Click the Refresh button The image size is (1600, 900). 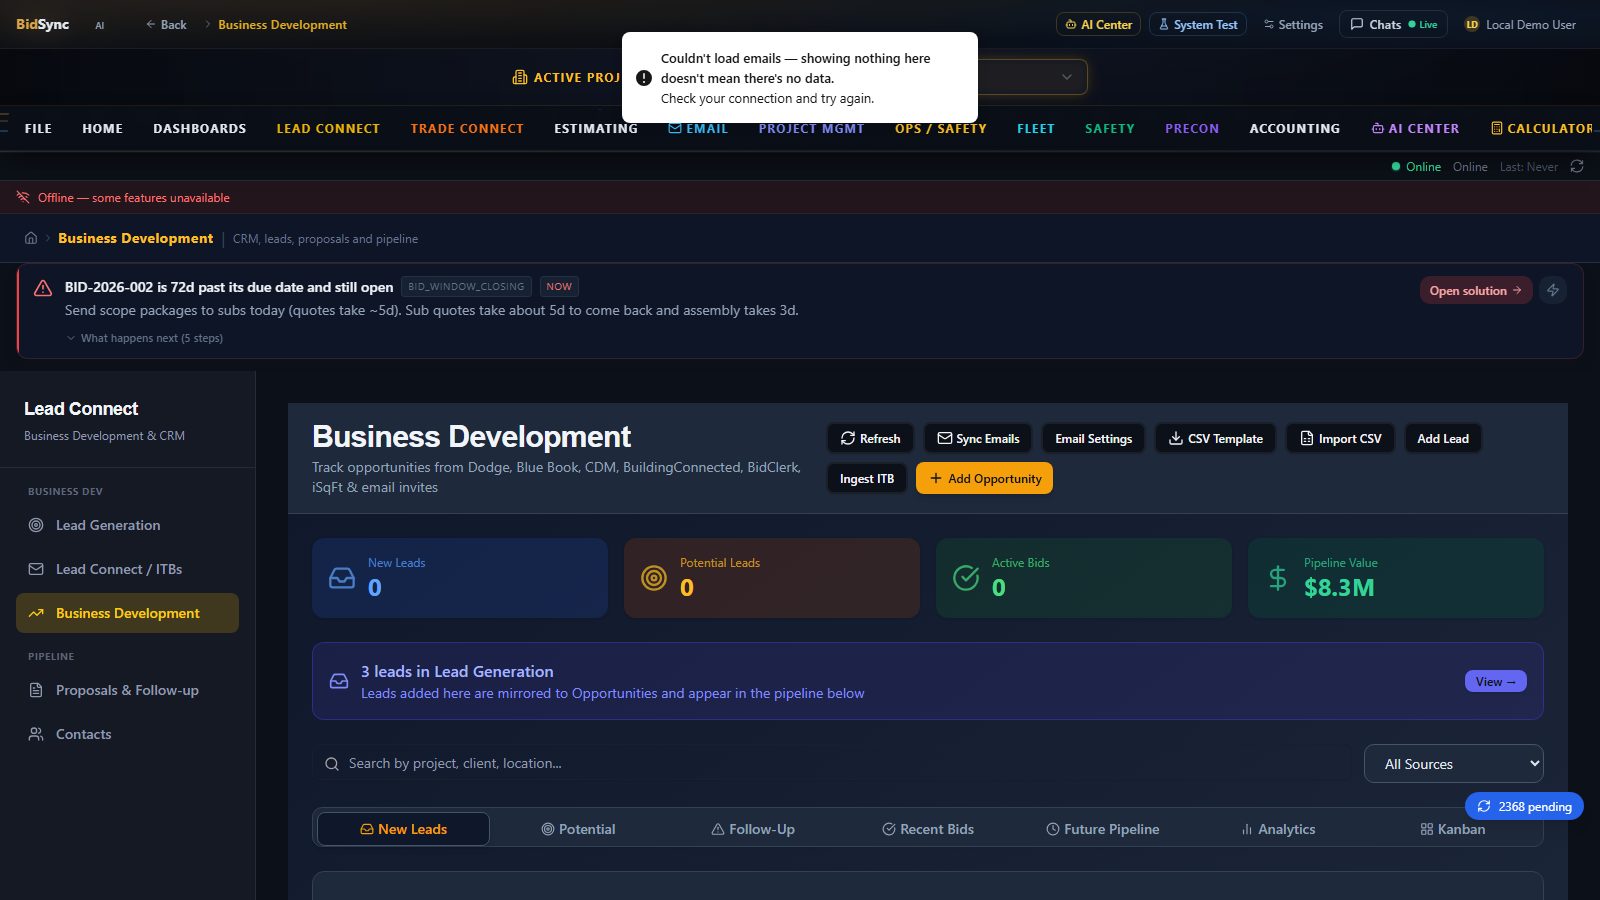click(870, 438)
